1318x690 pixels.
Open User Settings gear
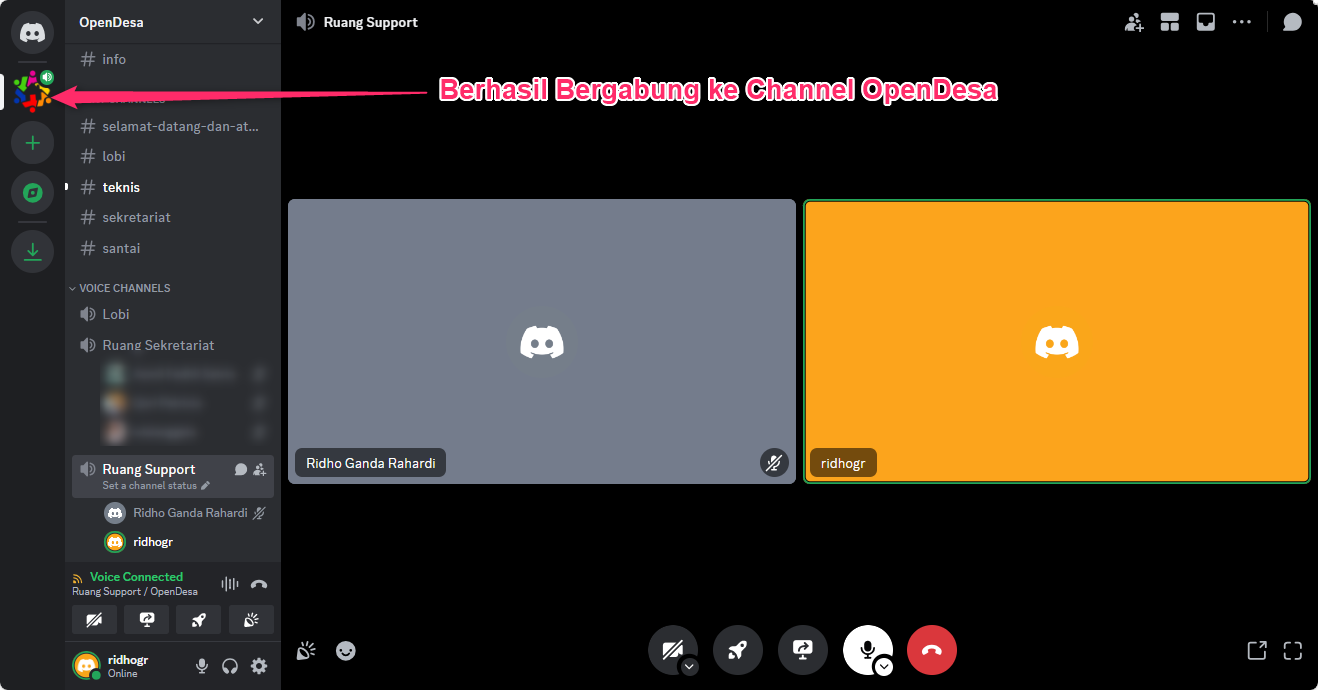click(x=259, y=666)
